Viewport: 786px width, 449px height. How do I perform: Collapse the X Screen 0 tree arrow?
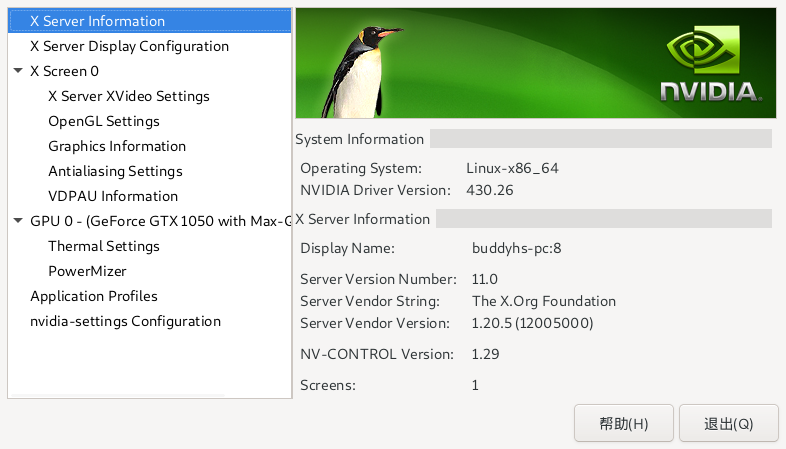pyautogui.click(x=18, y=71)
